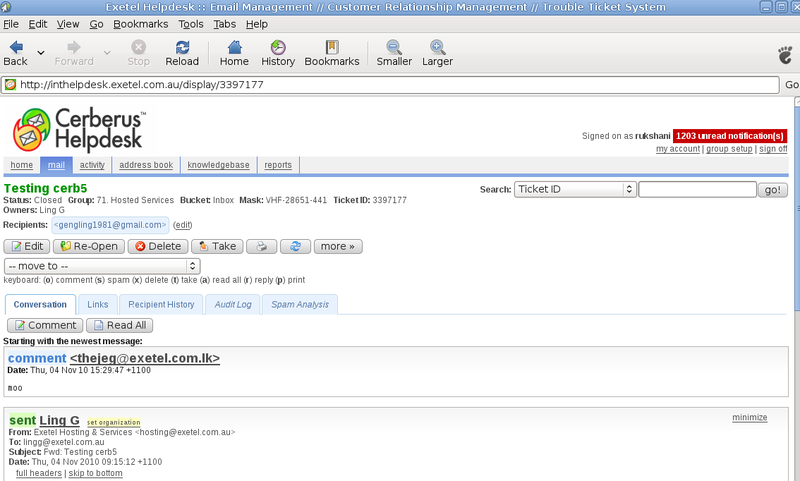Click the search text field
The image size is (800, 481).
click(697, 189)
